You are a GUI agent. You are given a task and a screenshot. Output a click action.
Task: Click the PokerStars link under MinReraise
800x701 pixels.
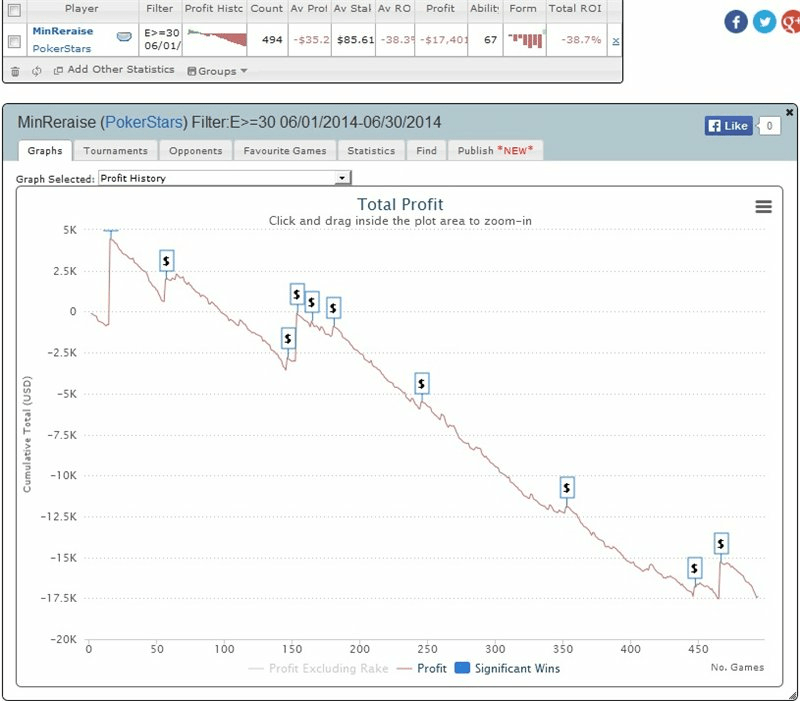click(x=62, y=48)
